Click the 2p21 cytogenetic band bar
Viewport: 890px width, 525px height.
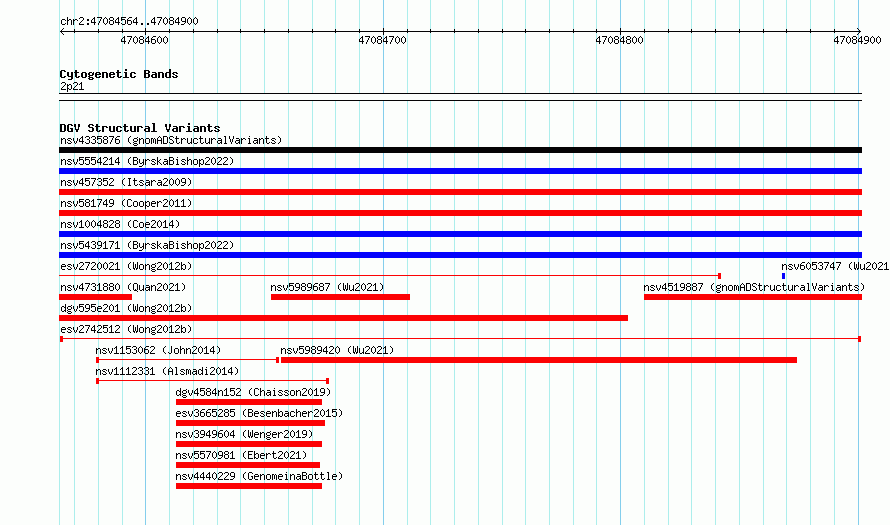[x=460, y=97]
